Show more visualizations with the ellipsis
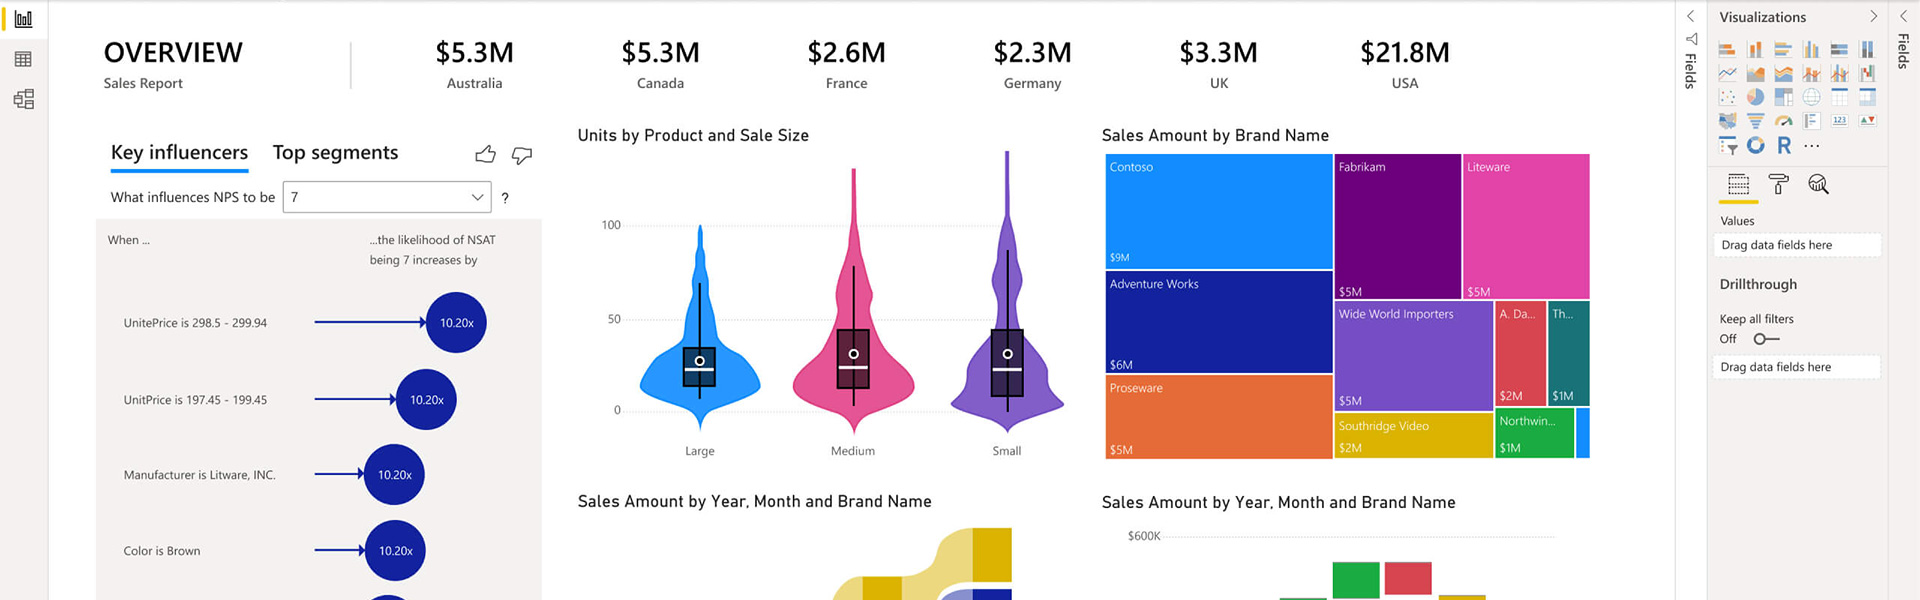 tap(1811, 146)
